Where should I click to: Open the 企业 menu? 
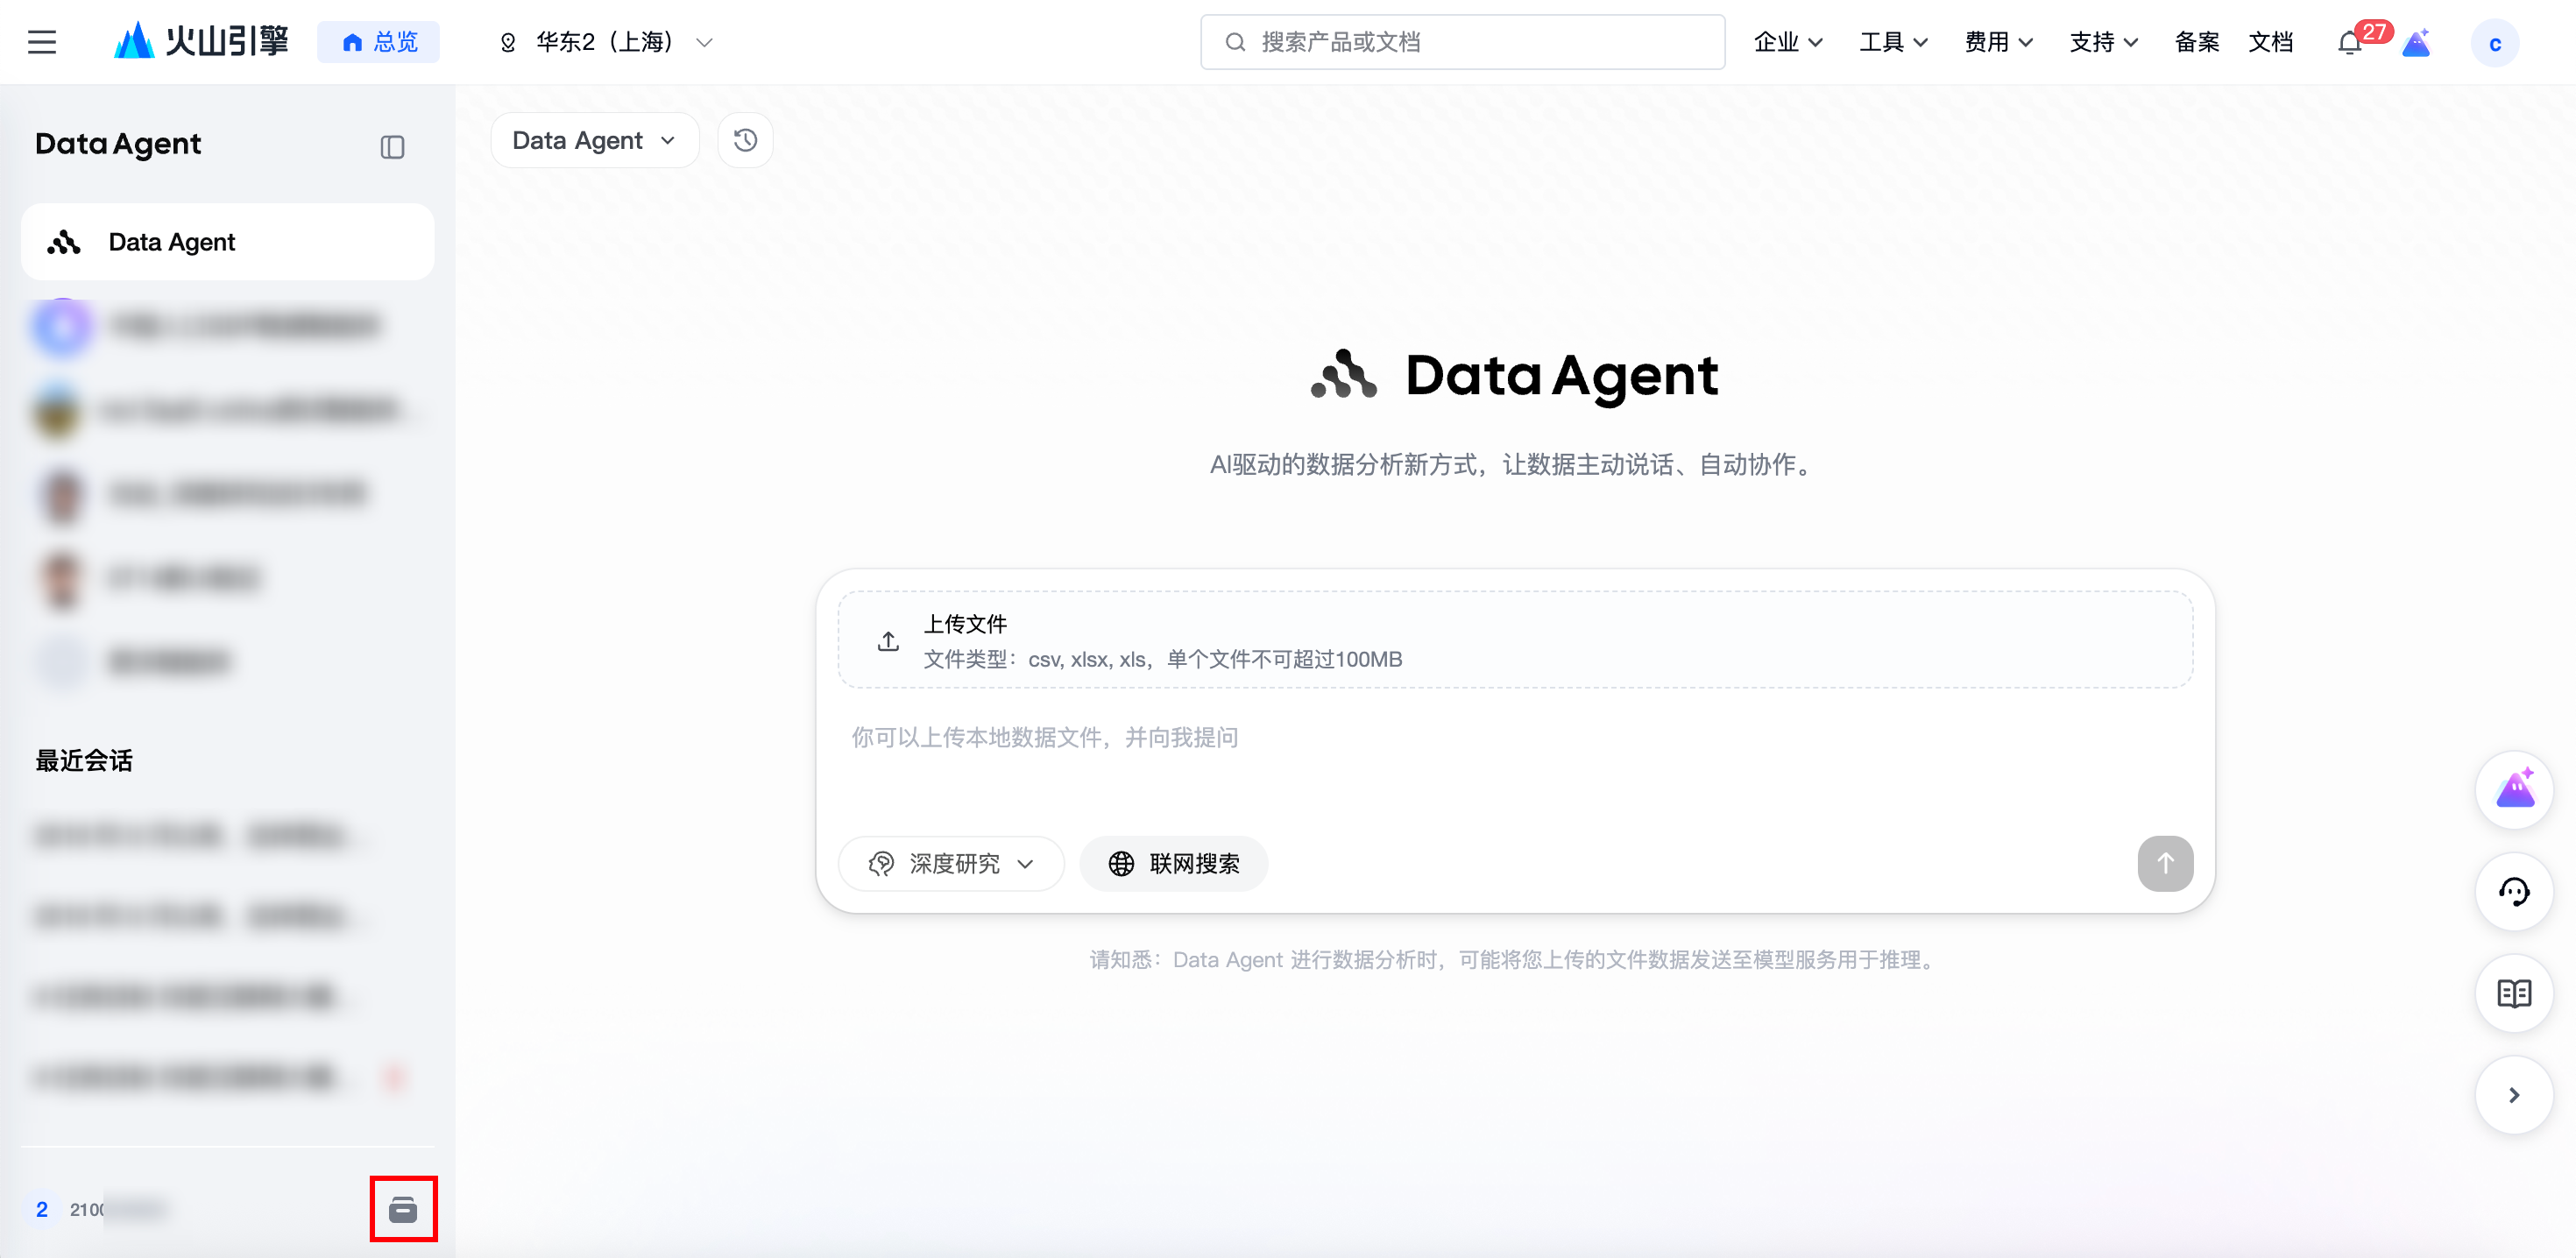(1788, 42)
